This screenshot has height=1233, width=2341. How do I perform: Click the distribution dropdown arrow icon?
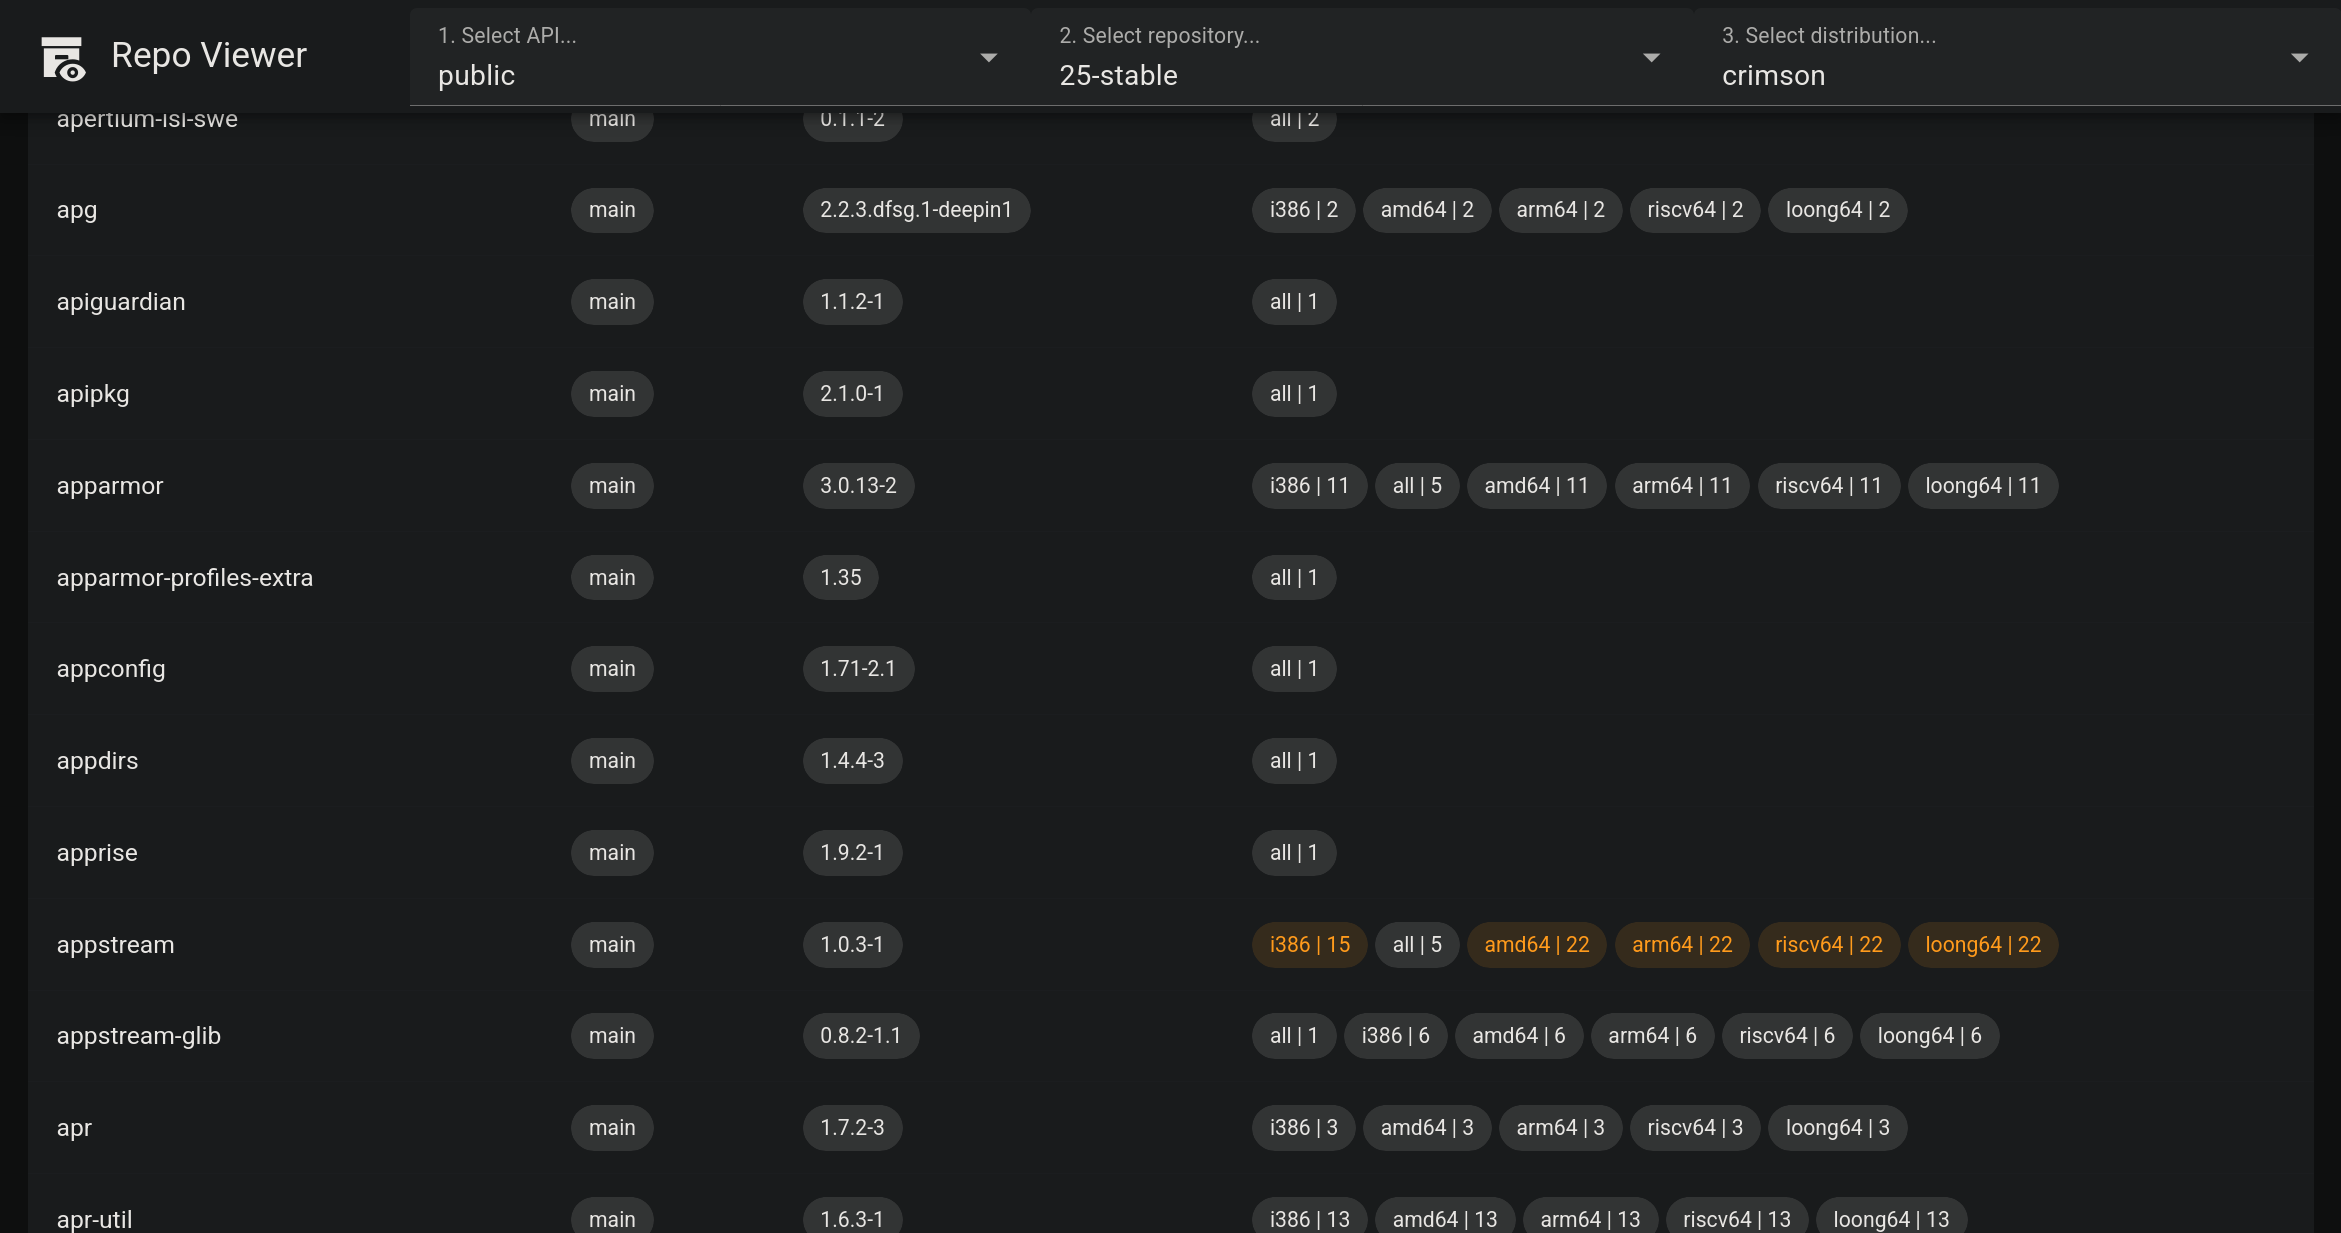tap(2299, 58)
